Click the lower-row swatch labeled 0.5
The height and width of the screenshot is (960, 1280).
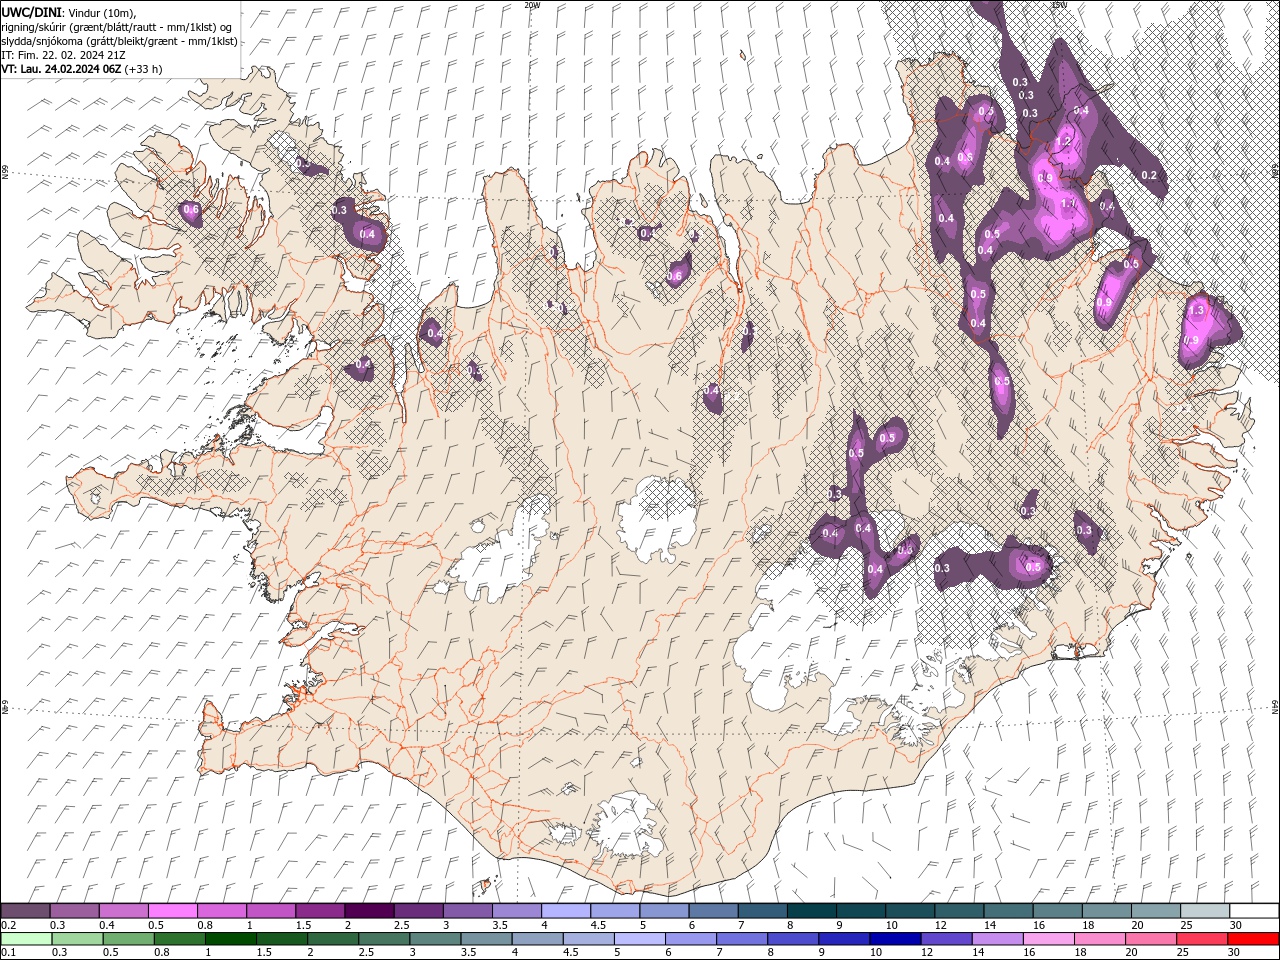128,938
